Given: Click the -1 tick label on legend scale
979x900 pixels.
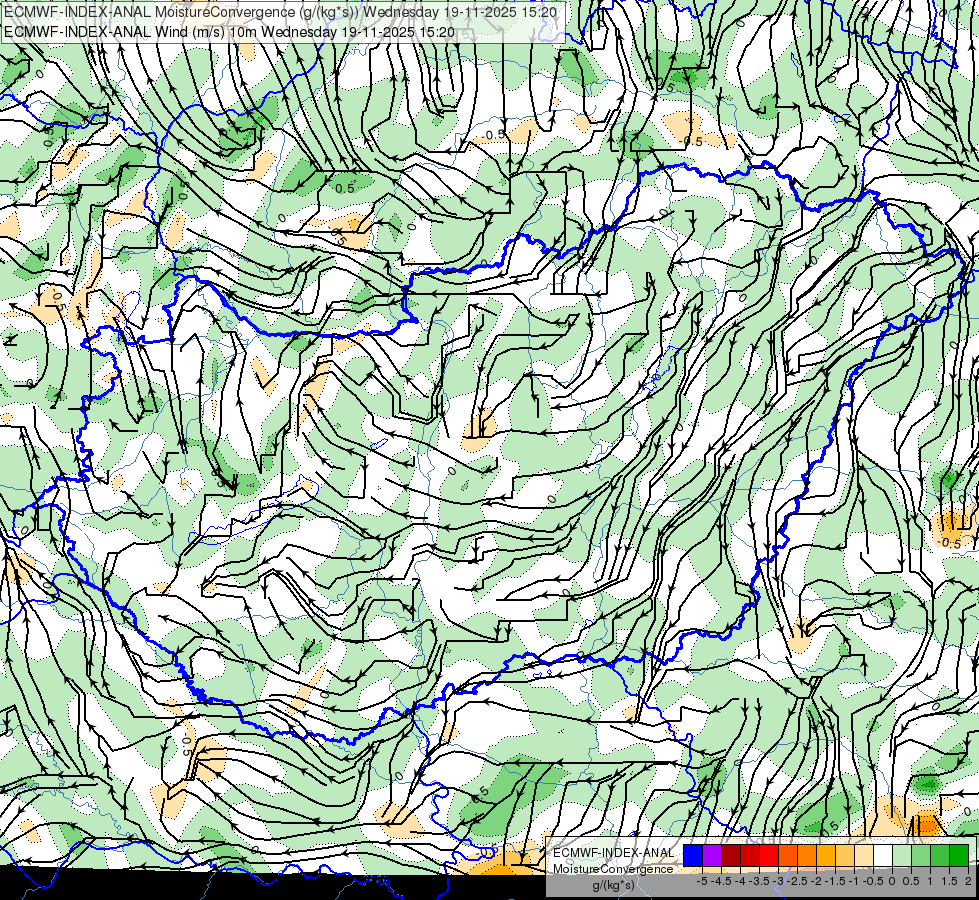Looking at the screenshot, I should 855,881.
